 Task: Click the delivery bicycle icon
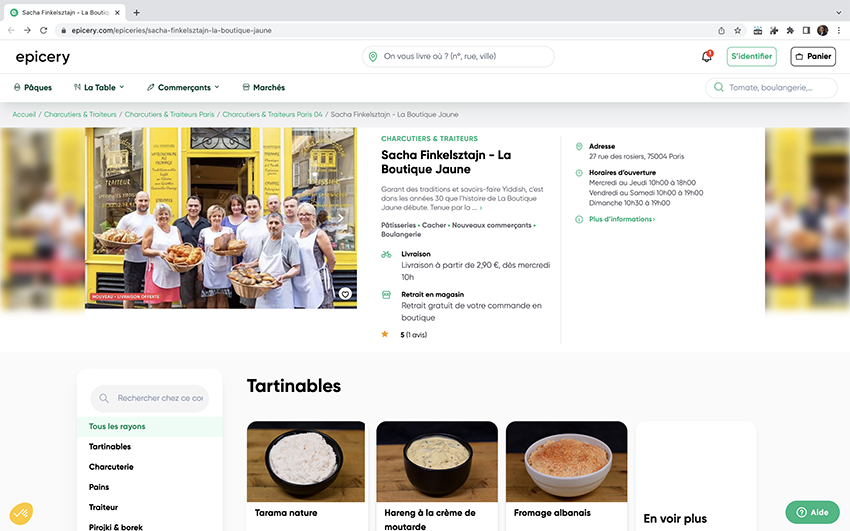pos(386,254)
